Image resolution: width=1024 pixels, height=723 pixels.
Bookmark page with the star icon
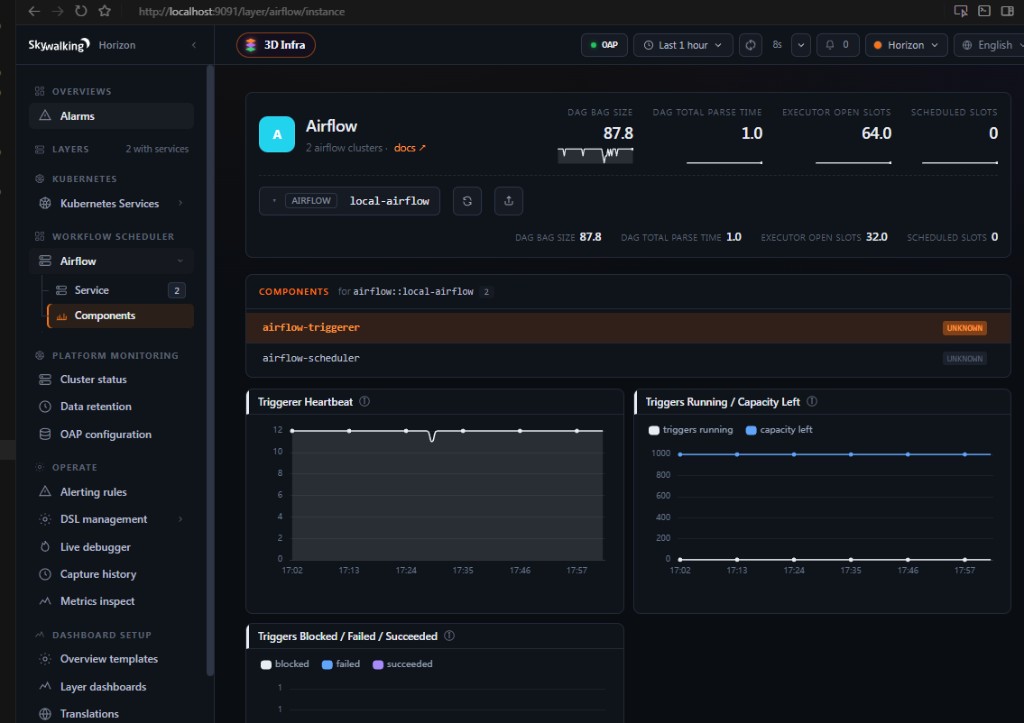[104, 11]
